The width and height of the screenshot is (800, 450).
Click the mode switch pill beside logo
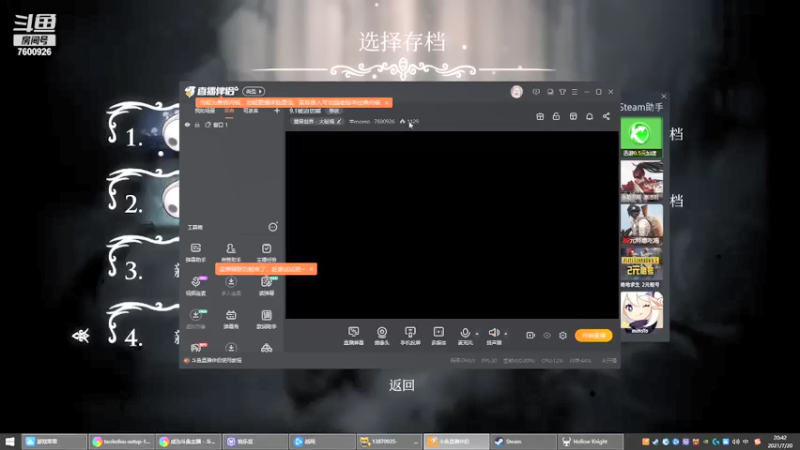tap(254, 91)
